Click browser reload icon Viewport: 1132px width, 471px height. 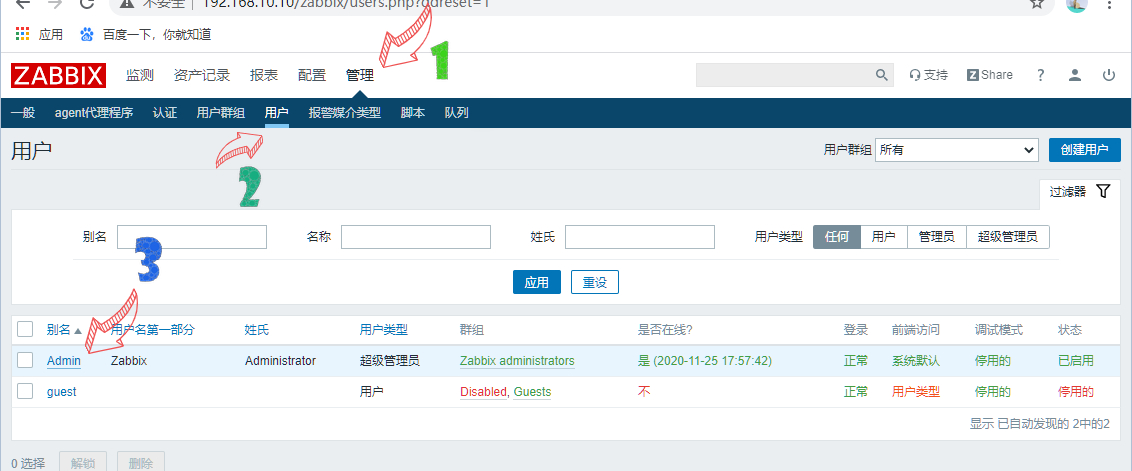87,4
